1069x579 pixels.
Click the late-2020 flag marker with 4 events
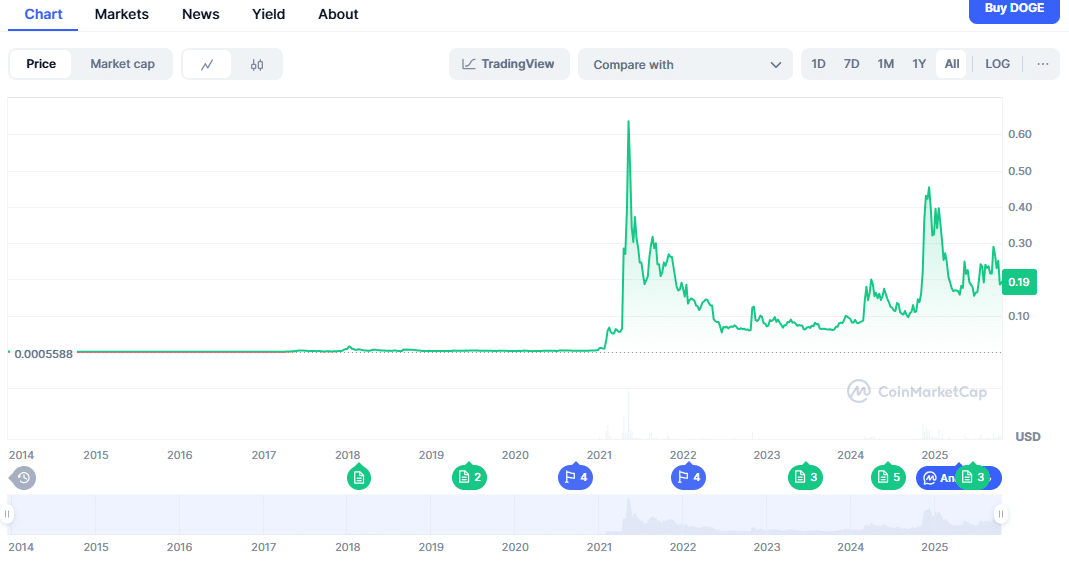pos(575,478)
